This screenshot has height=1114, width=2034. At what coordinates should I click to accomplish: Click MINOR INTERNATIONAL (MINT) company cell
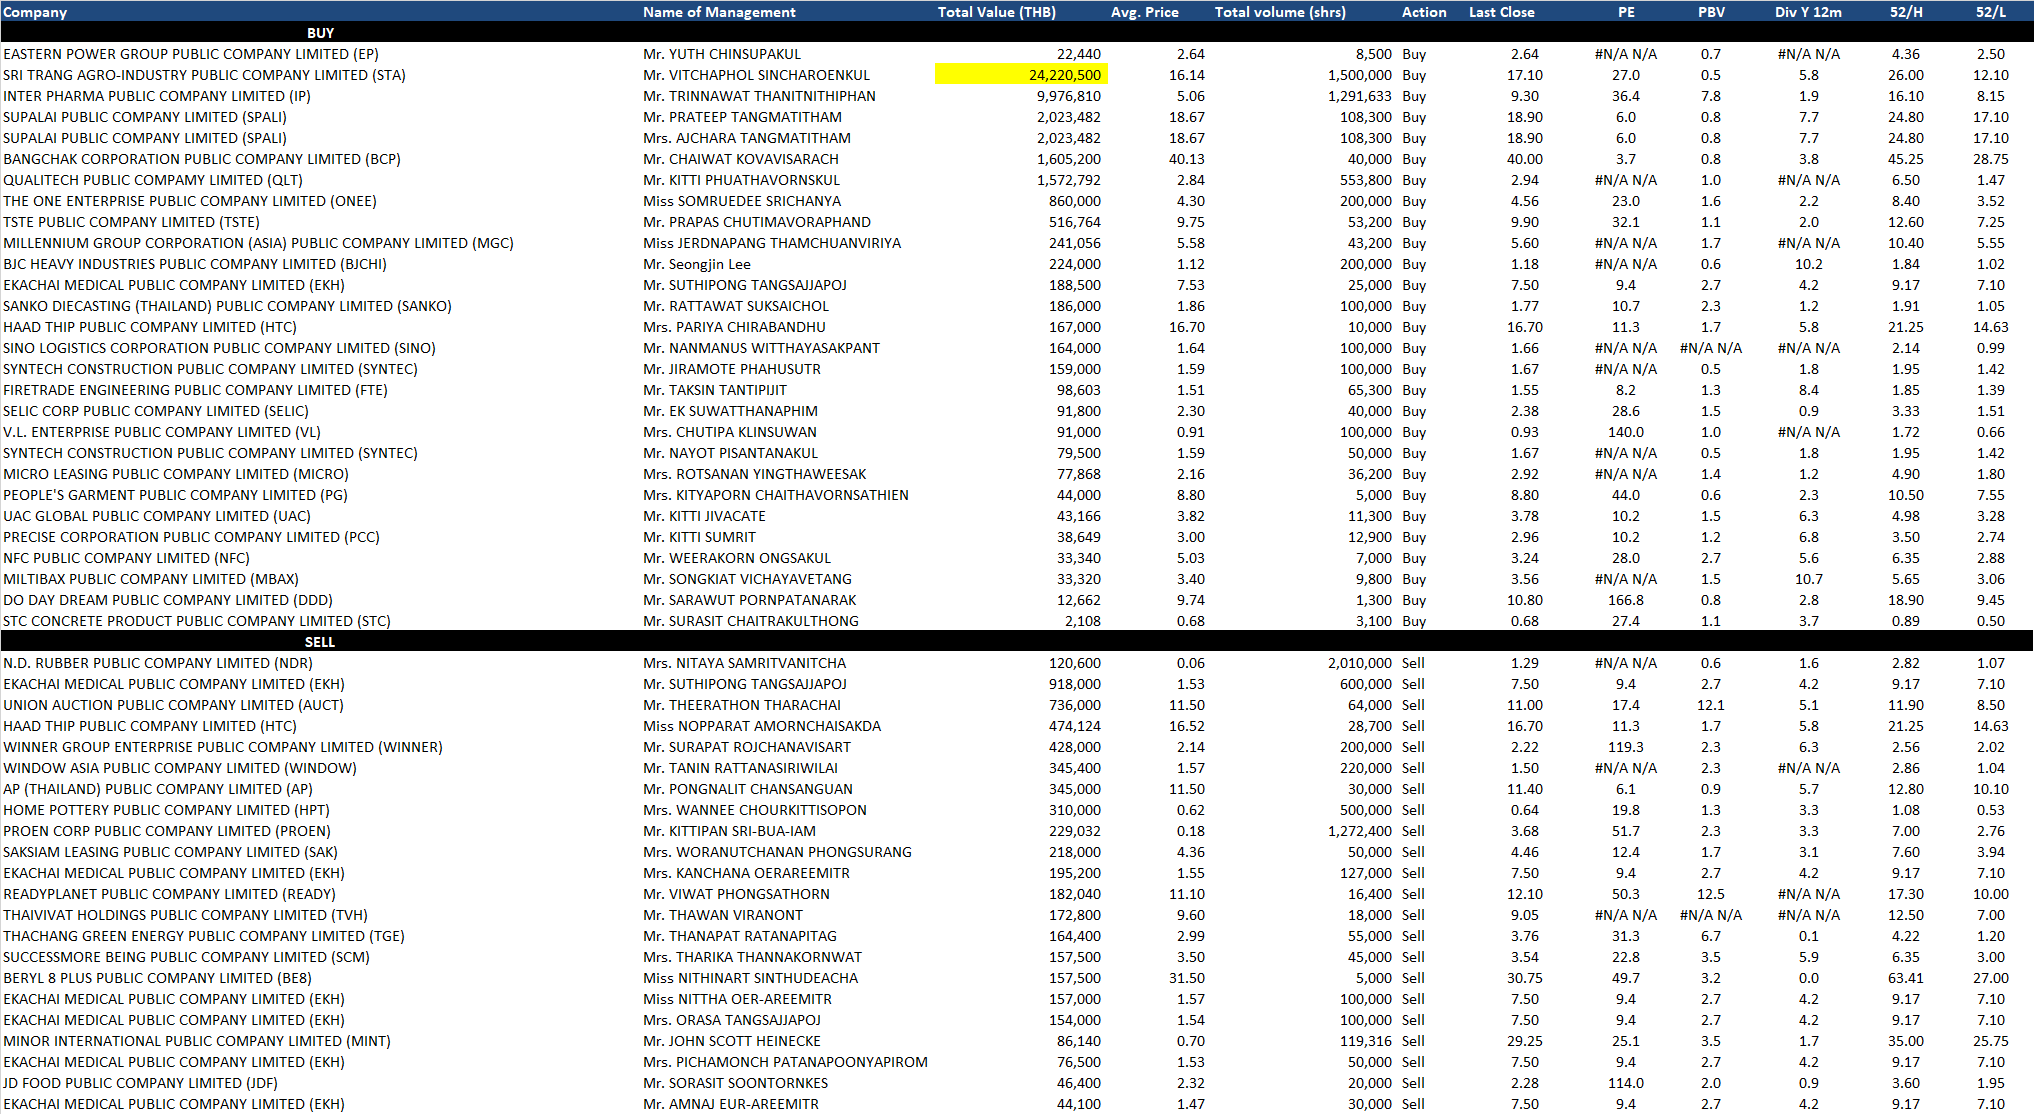click(196, 1041)
